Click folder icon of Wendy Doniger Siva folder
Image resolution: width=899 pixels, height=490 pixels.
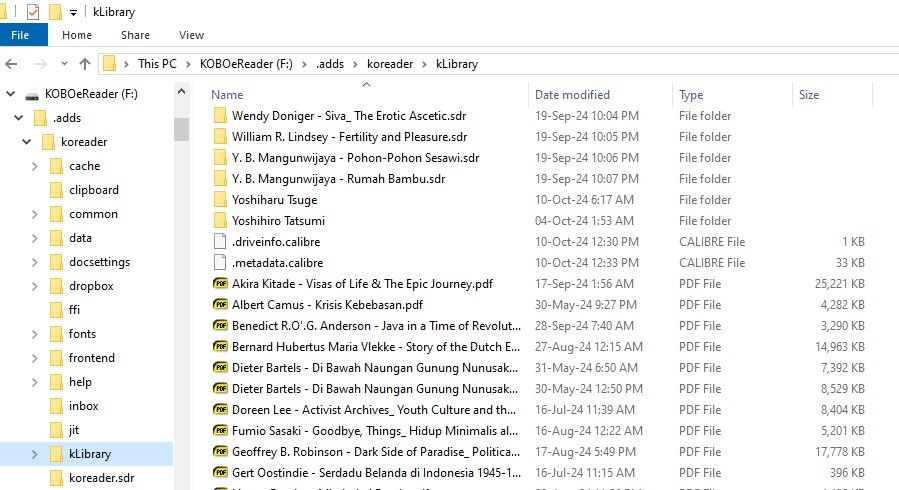coord(220,116)
